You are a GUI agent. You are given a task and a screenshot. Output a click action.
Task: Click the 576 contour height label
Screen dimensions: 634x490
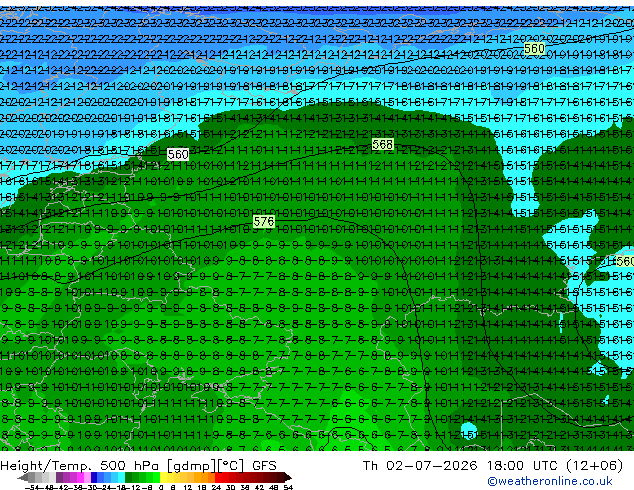click(x=264, y=221)
